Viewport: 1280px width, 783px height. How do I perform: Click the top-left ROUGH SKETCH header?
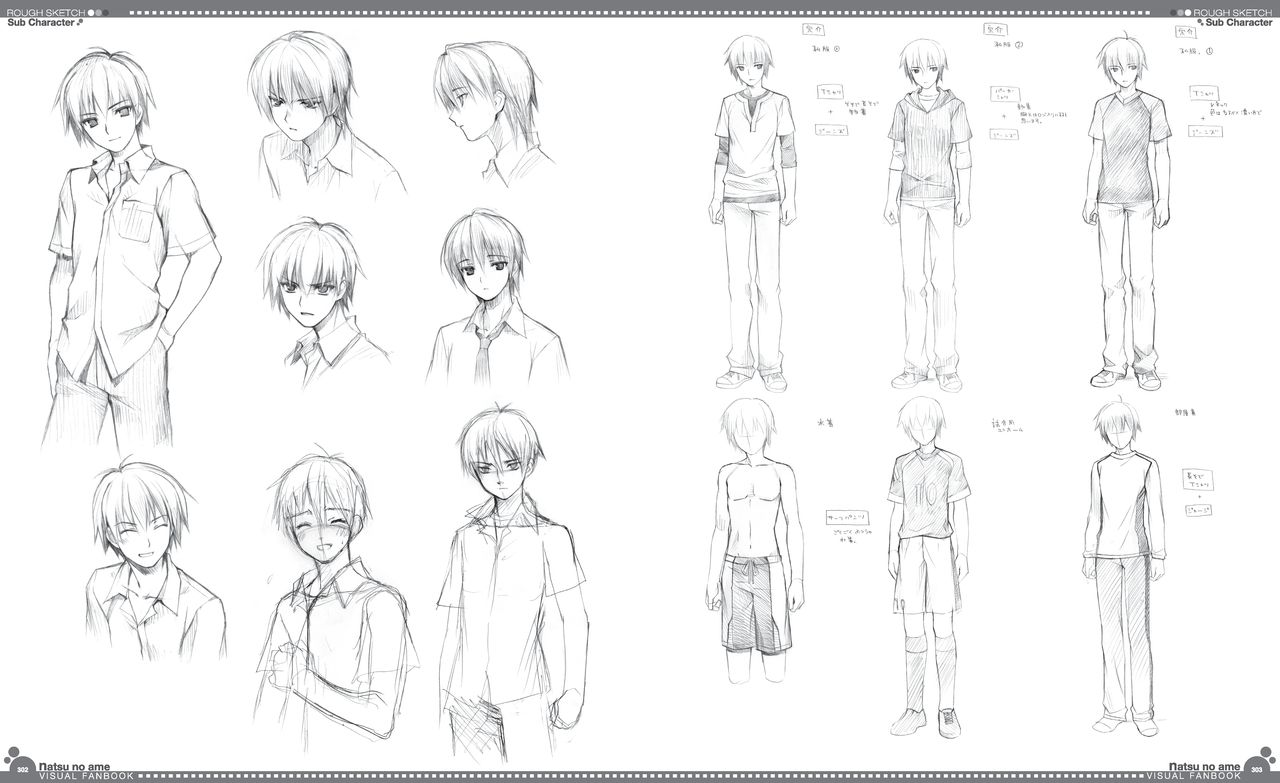point(42,11)
